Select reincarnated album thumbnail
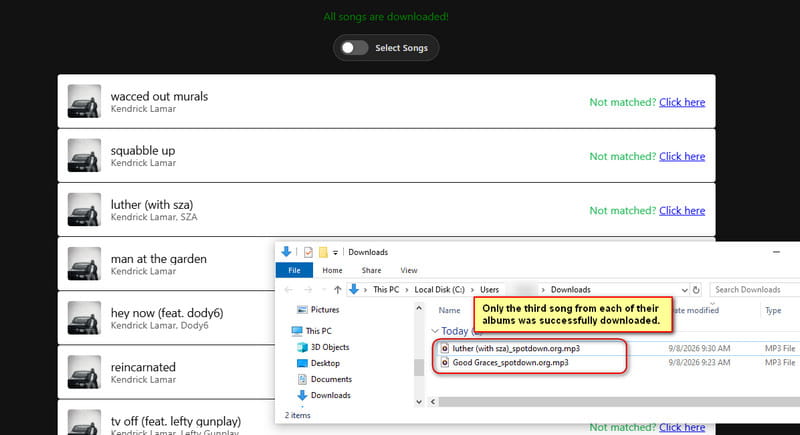Viewport: 800px width, 435px height. (84, 372)
